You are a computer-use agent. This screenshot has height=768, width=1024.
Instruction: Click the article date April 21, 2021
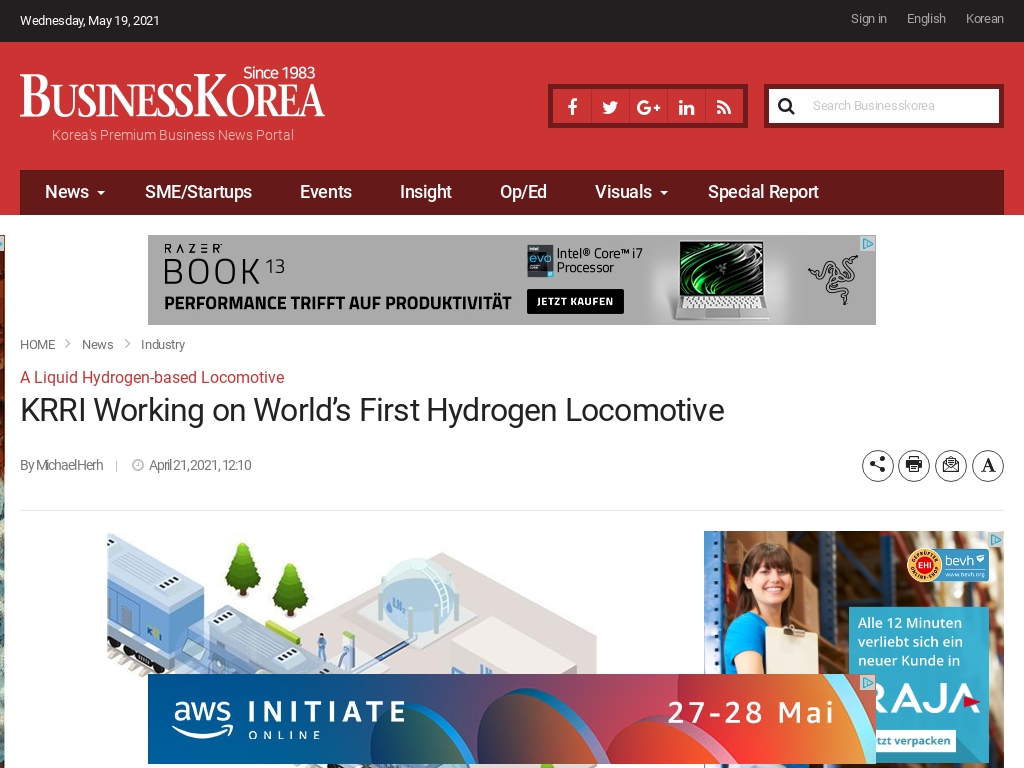[200, 465]
